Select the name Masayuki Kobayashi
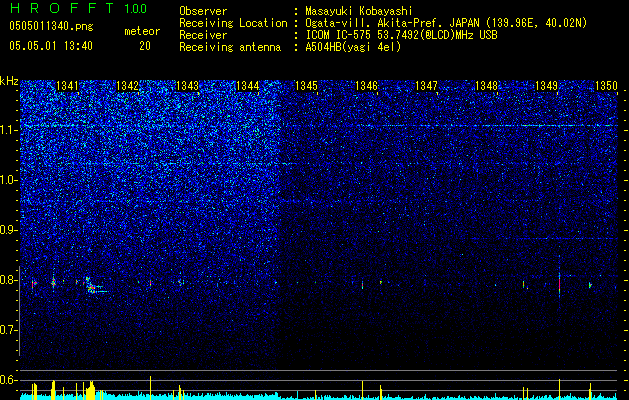 click(359, 11)
